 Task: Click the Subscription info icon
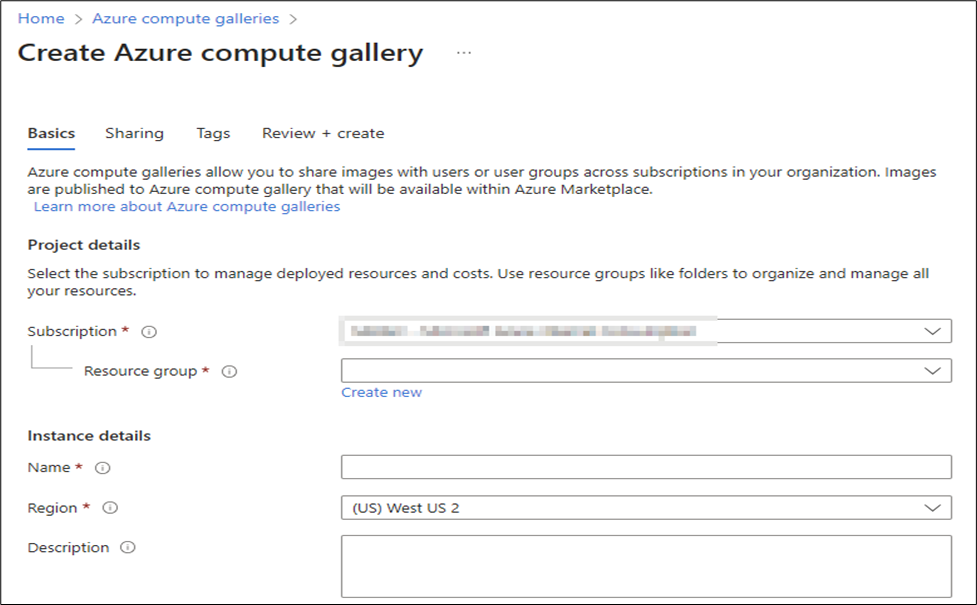[149, 331]
